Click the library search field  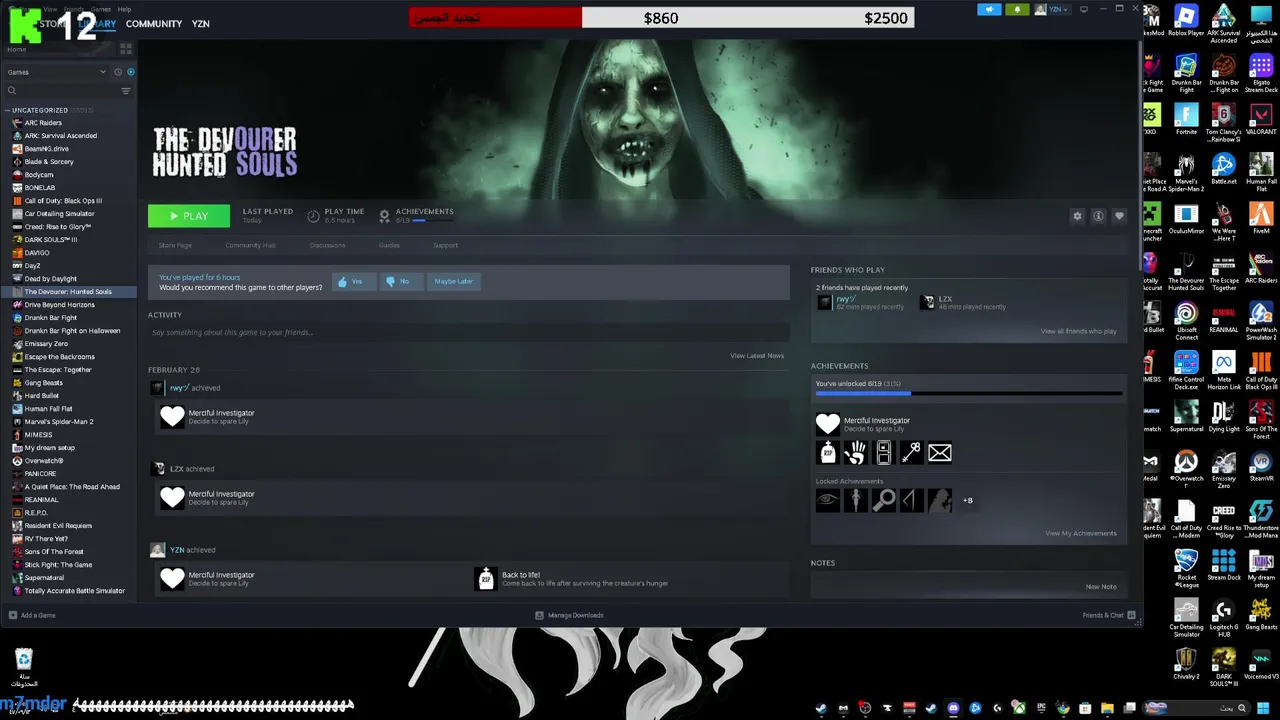(60, 91)
